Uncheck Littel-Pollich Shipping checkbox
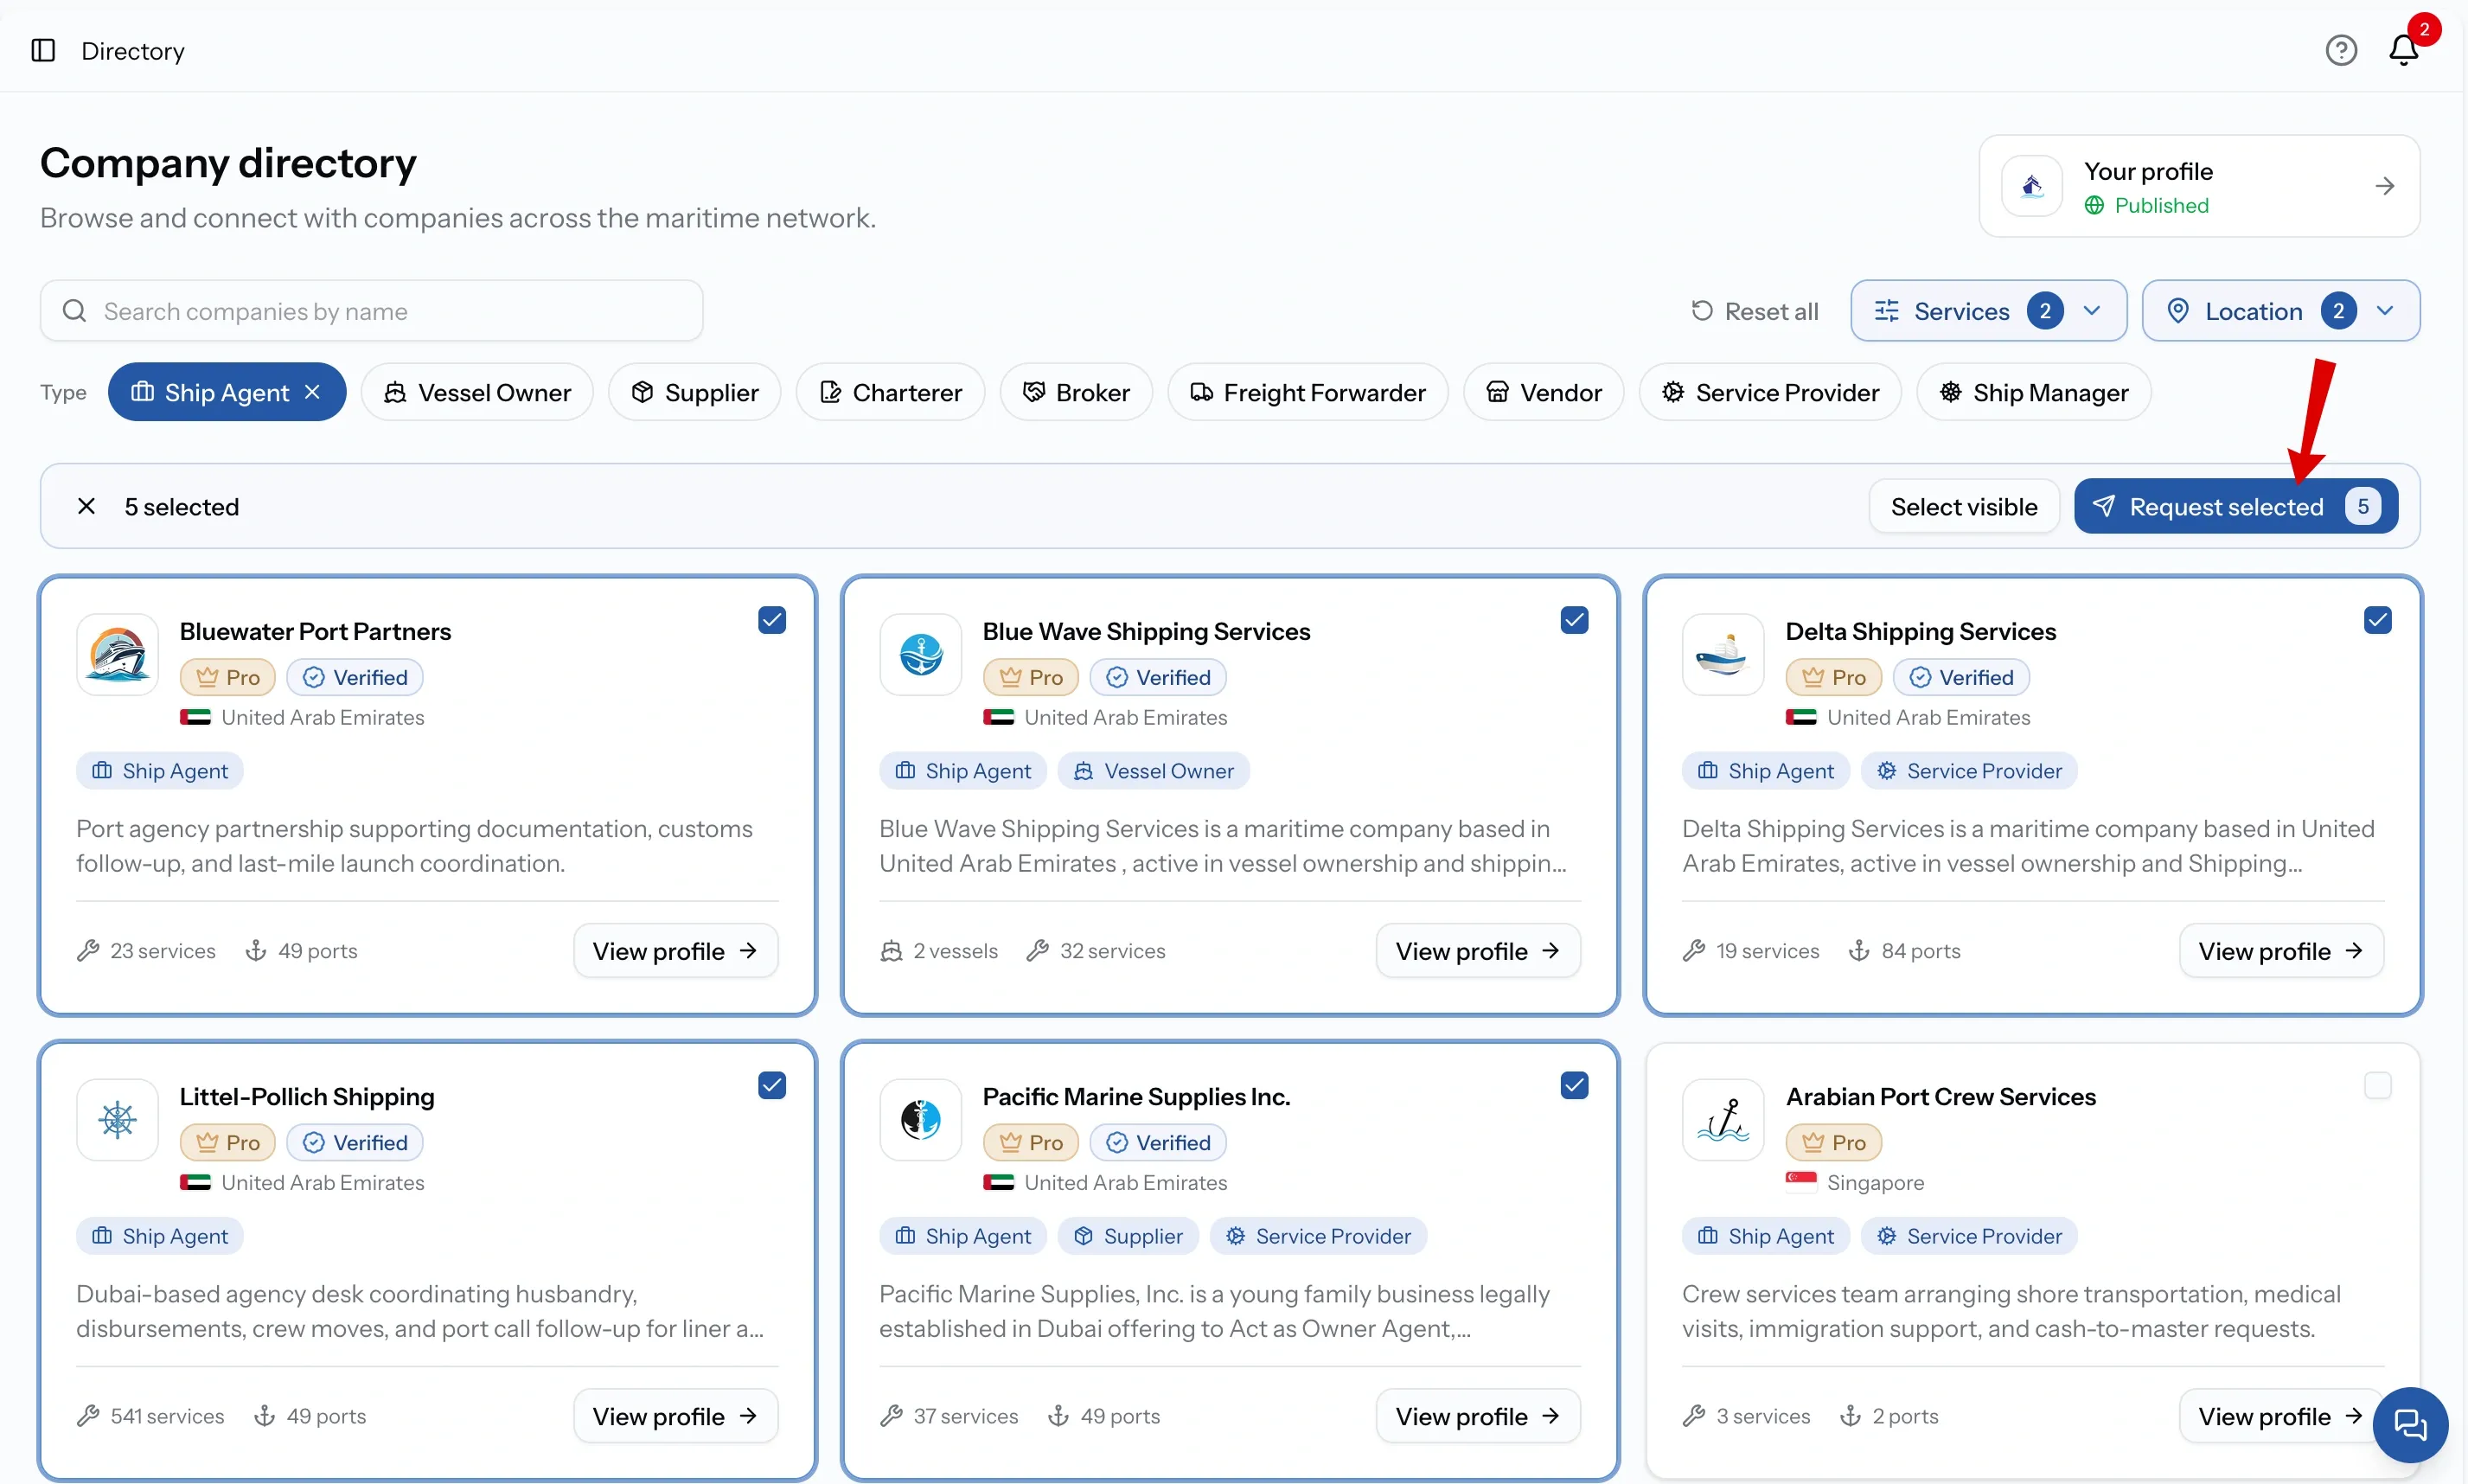2468x1484 pixels. 772,1085
